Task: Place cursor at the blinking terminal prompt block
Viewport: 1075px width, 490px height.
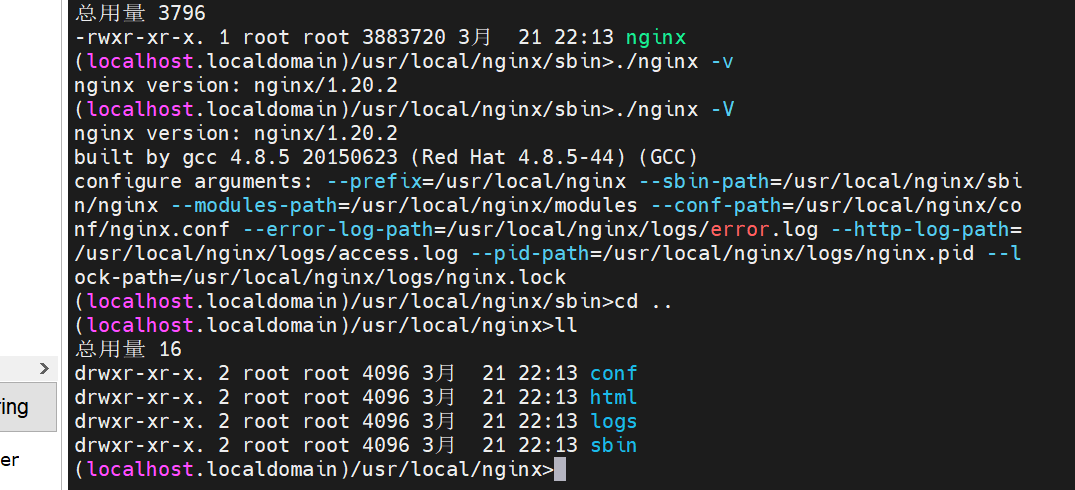Action: pyautogui.click(x=559, y=470)
